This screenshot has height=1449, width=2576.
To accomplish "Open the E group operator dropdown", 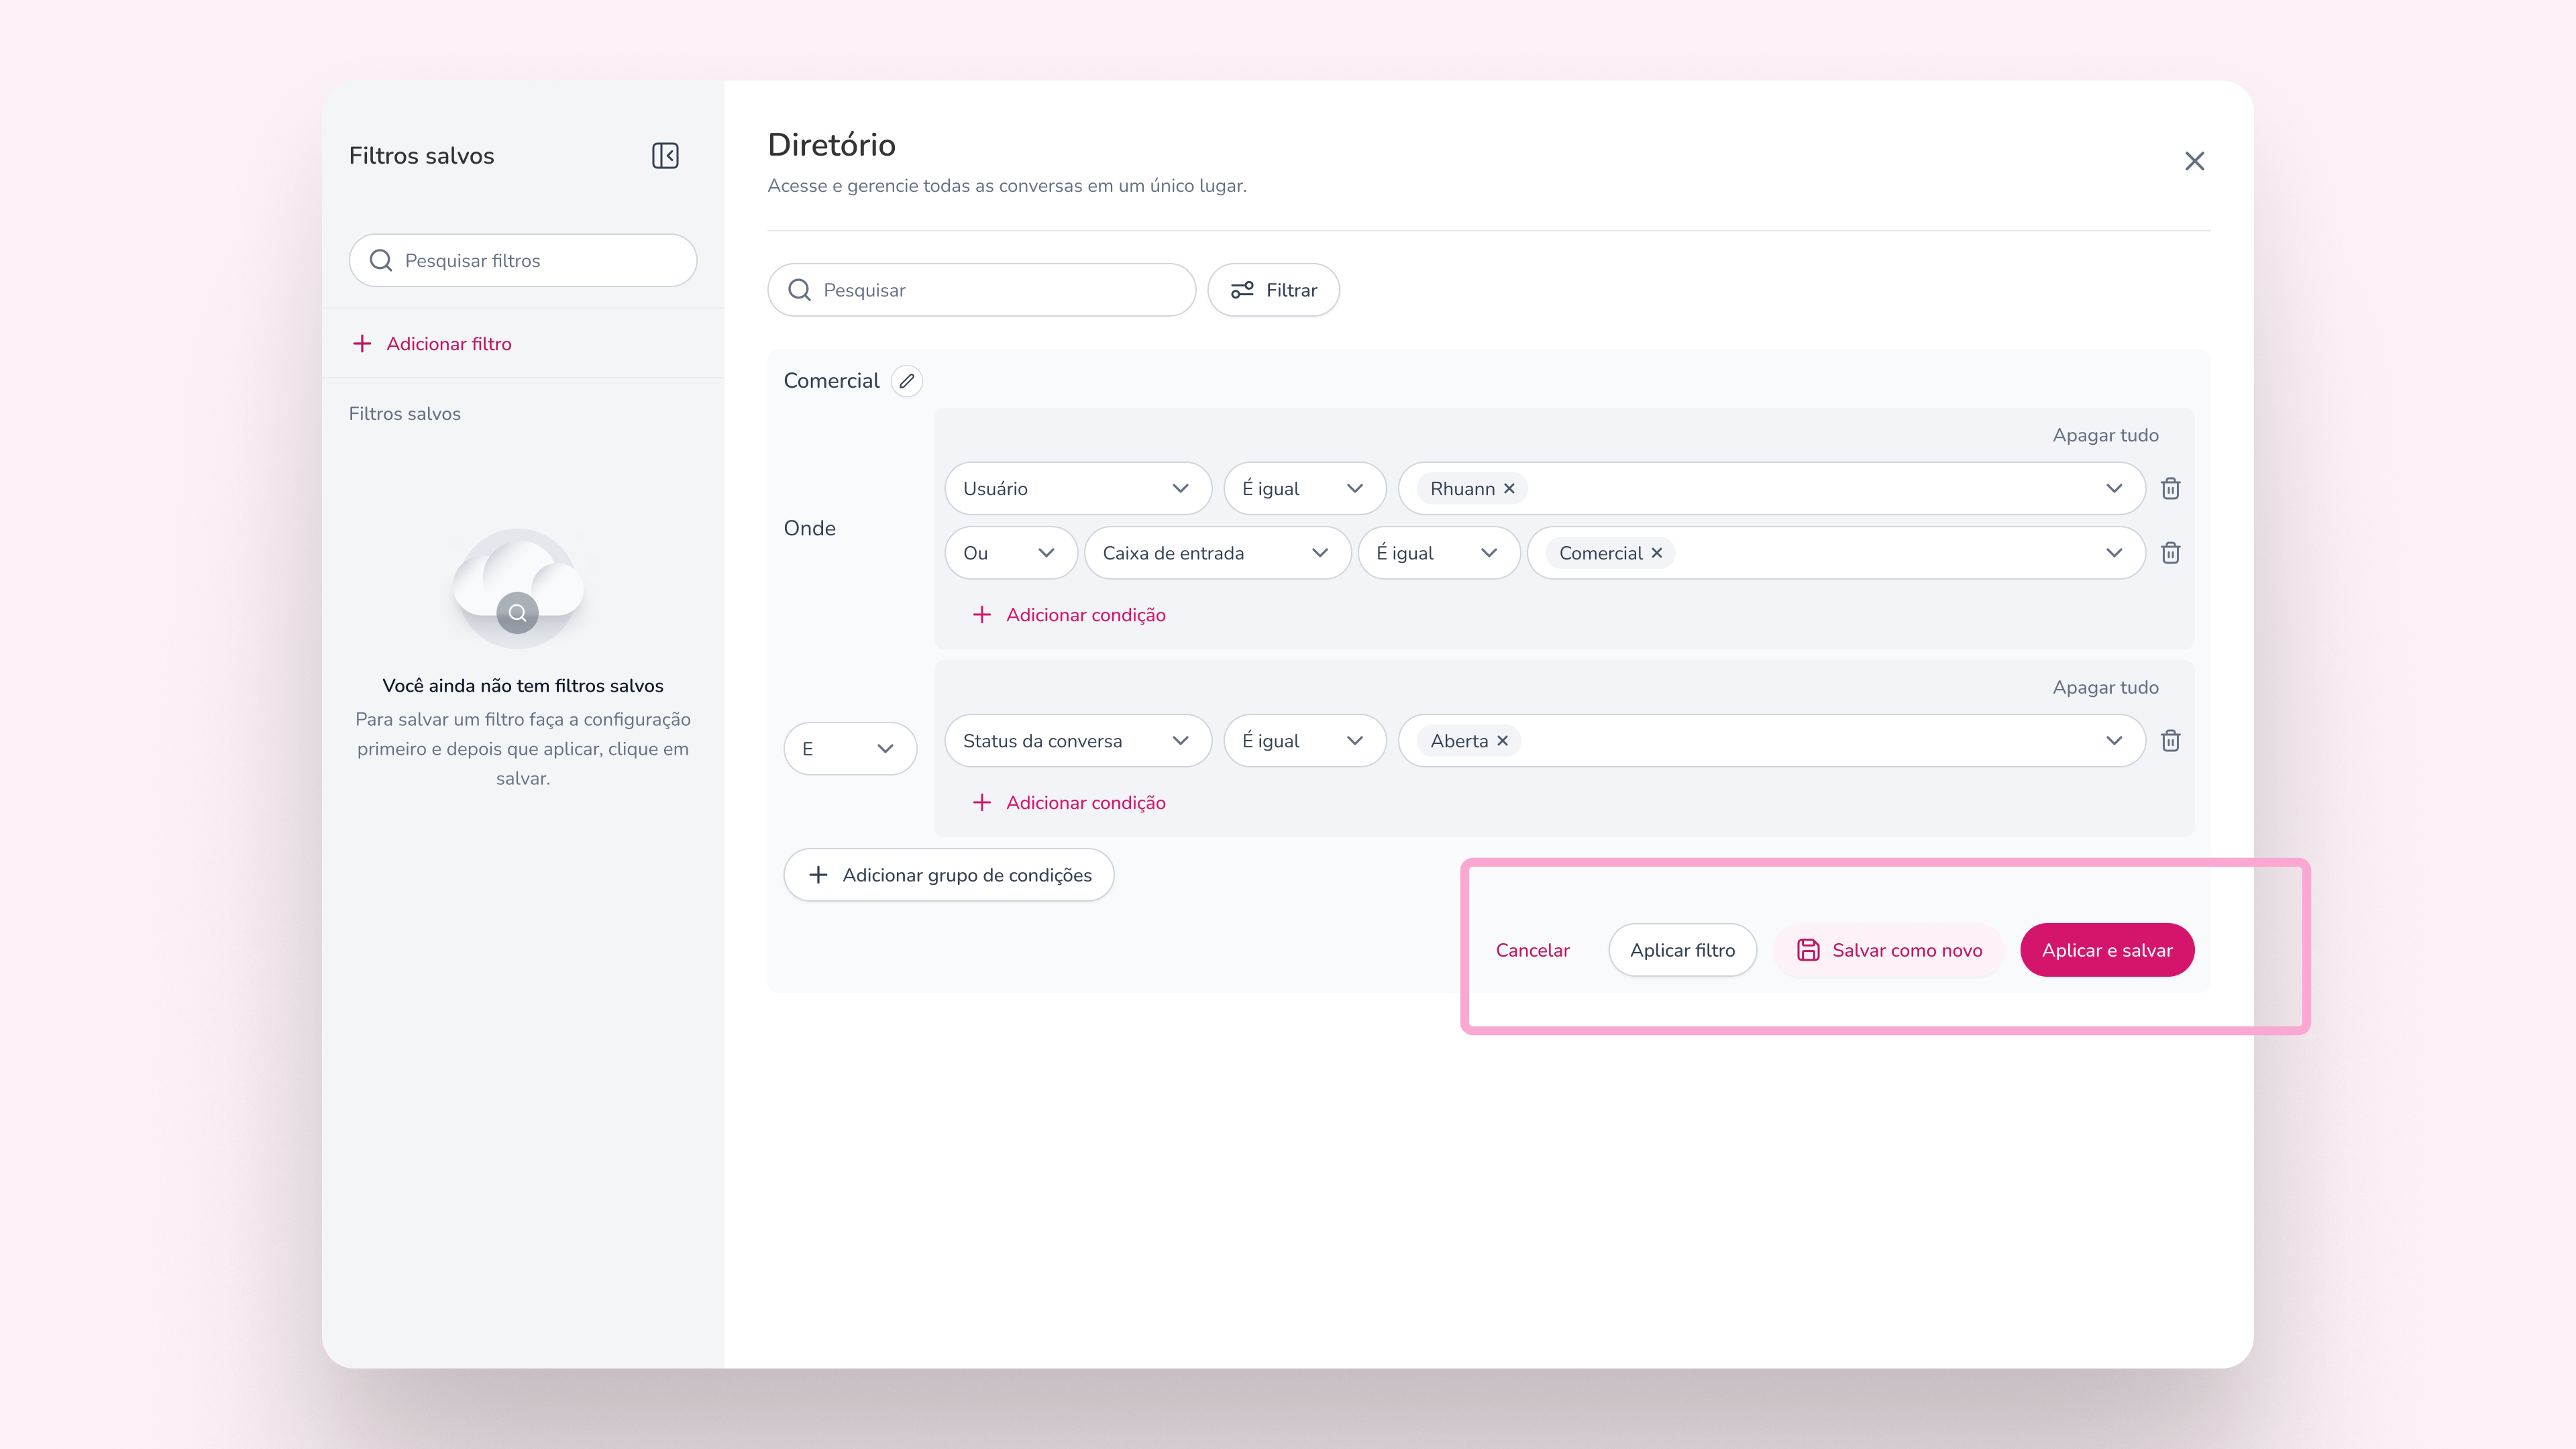I will coord(850,749).
